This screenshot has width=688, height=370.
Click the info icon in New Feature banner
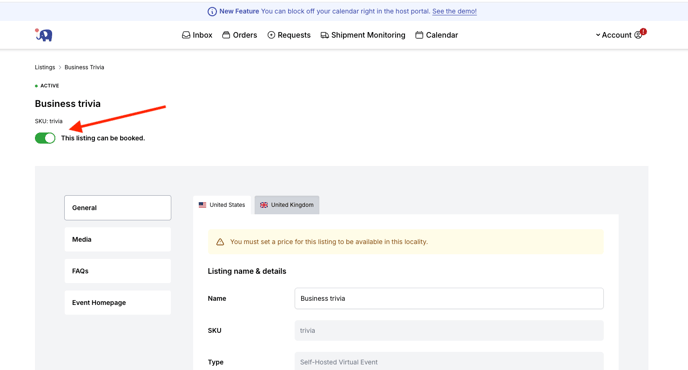point(212,11)
